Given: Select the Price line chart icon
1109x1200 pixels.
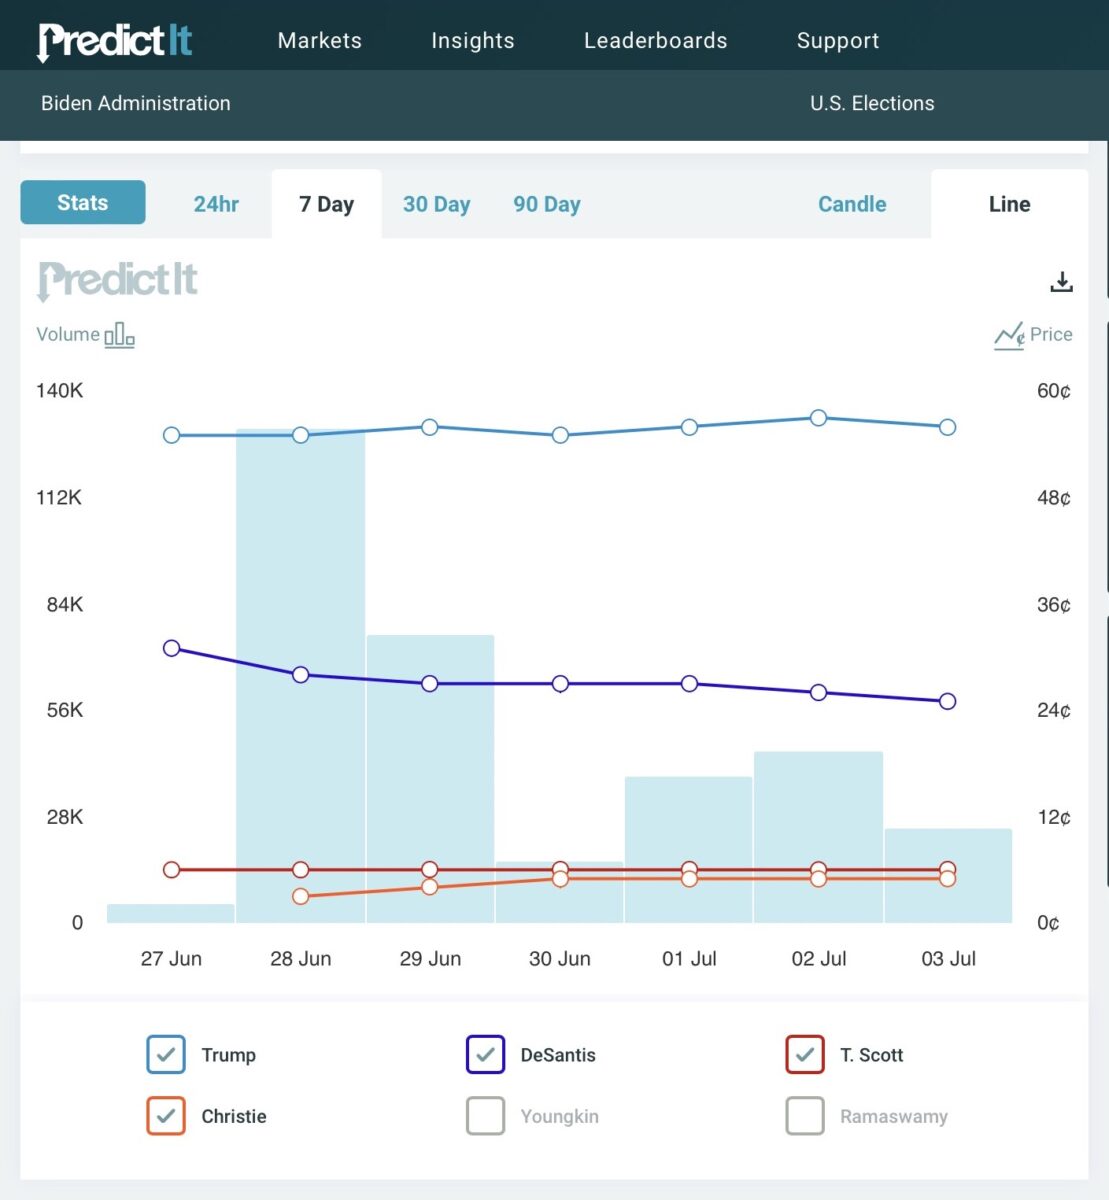Looking at the screenshot, I should 1009,335.
